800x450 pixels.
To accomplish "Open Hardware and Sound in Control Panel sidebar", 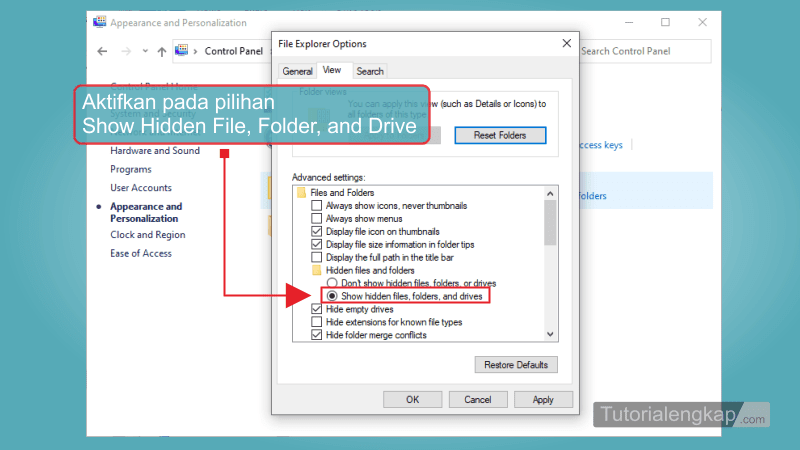I will 155,151.
